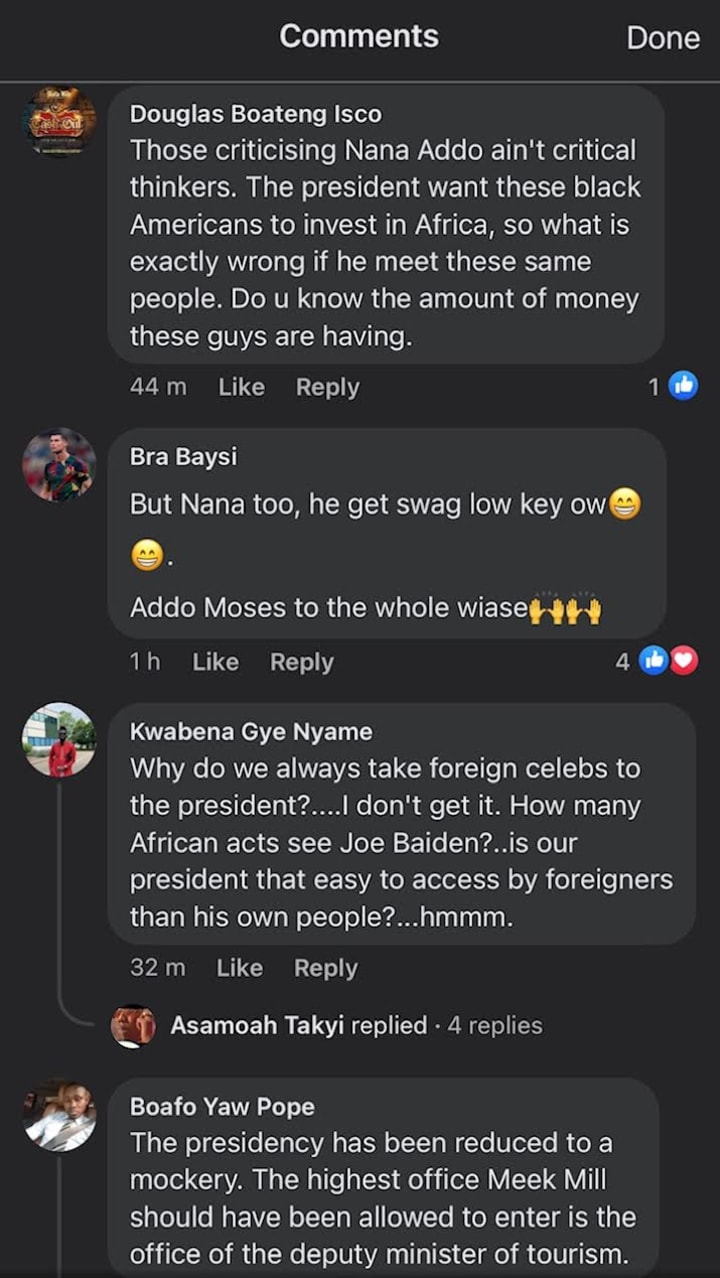Select the Boafo Yaw Pope username
The image size is (720, 1278).
[222, 1107]
